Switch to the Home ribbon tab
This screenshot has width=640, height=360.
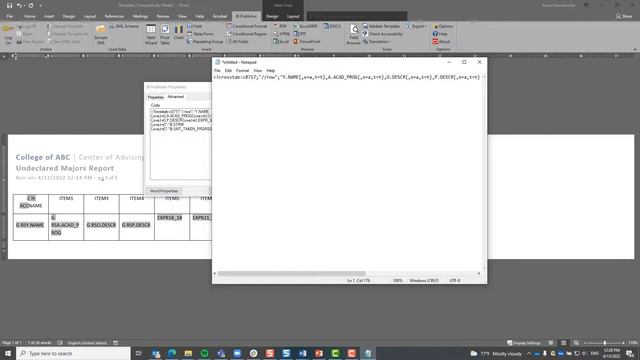click(29, 16)
